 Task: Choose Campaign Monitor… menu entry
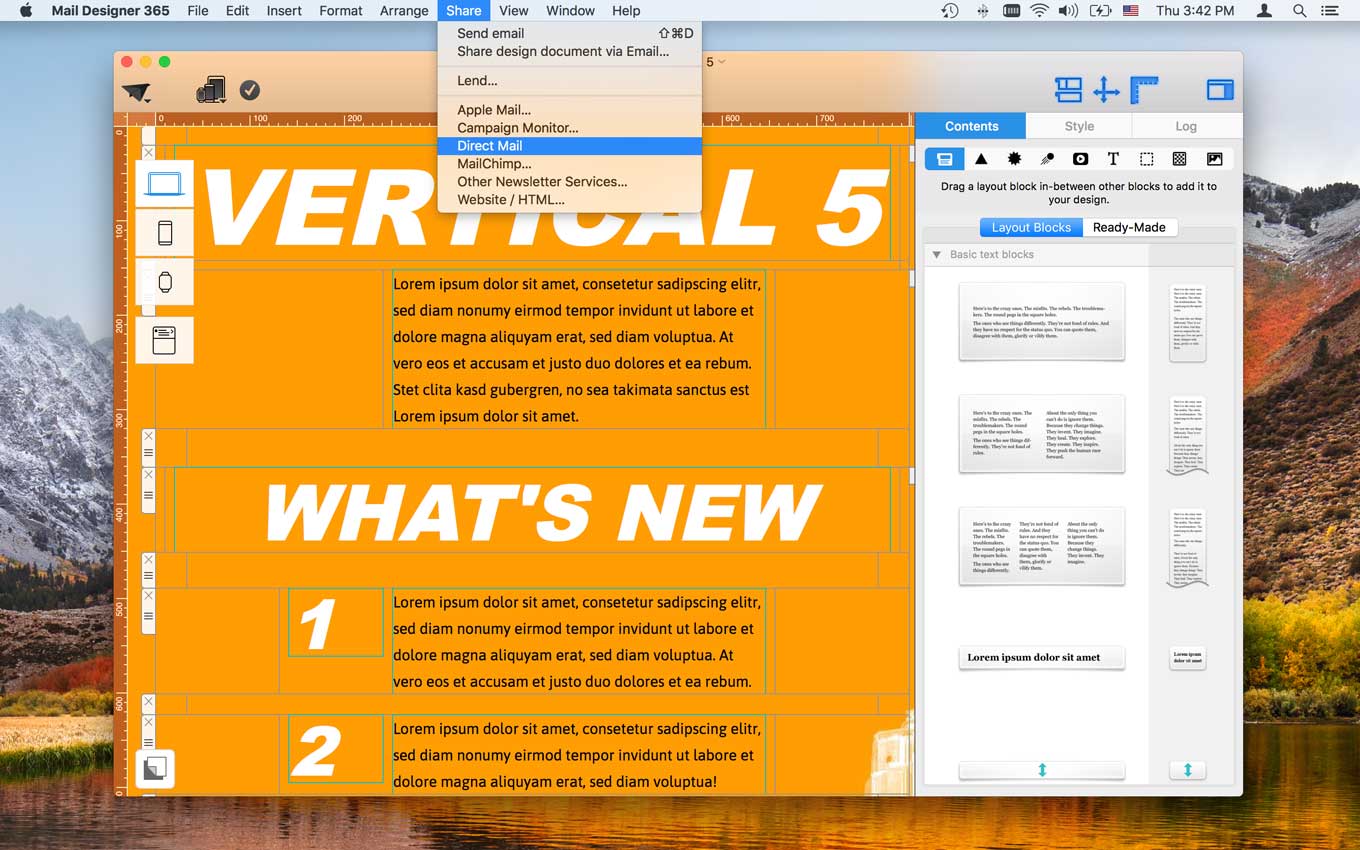570,128
